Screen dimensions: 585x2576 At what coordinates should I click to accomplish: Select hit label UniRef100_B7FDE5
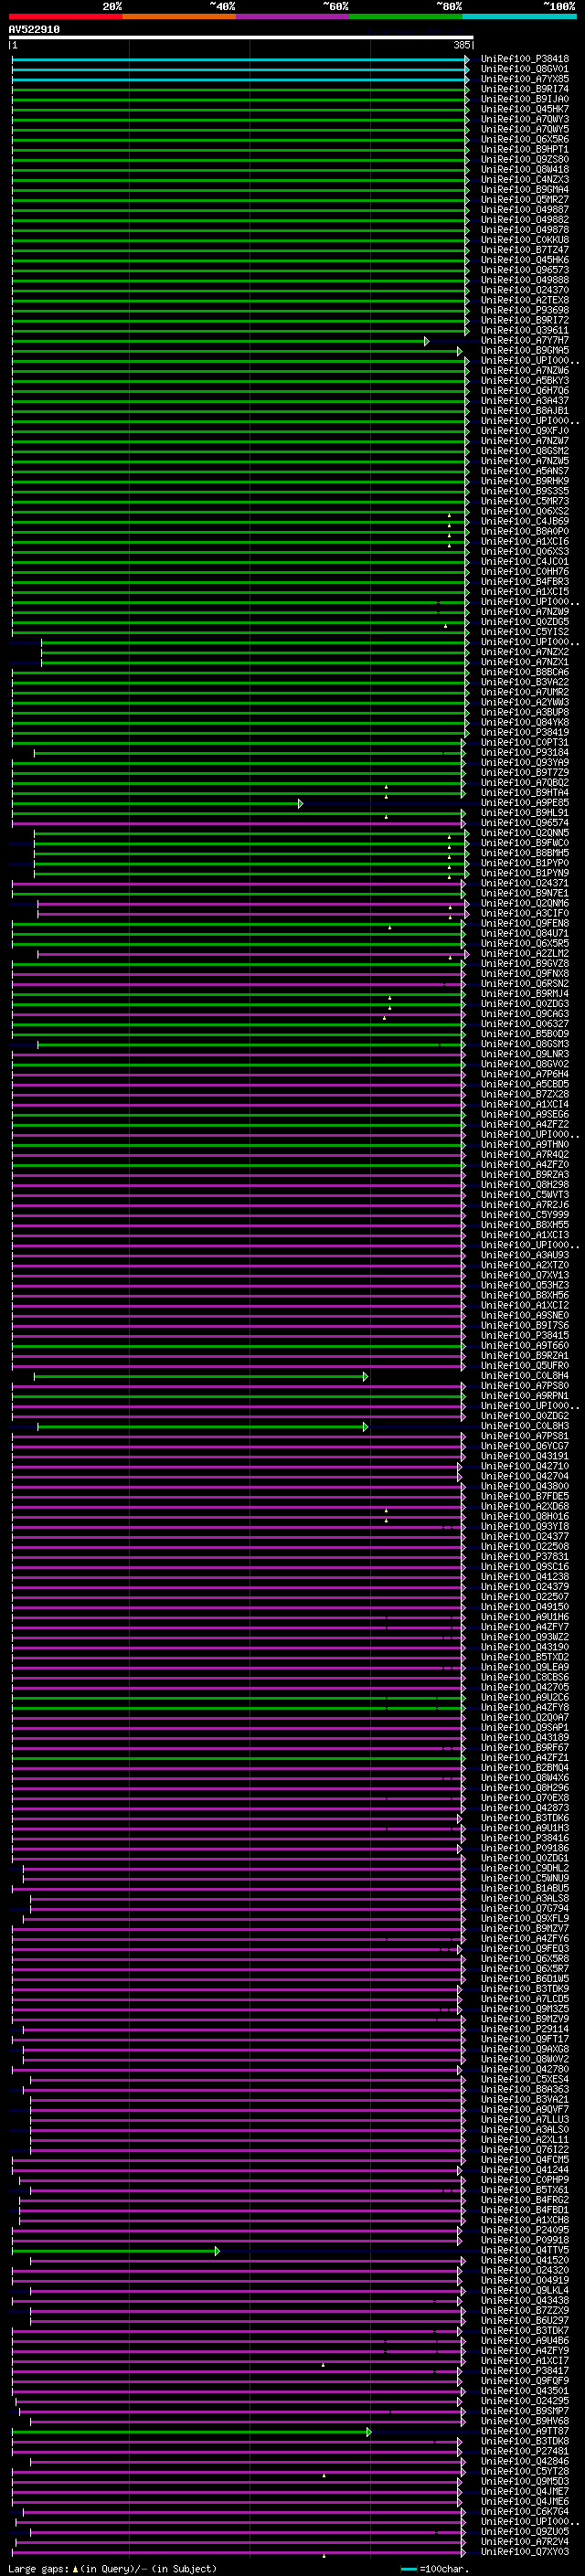pos(525,1497)
